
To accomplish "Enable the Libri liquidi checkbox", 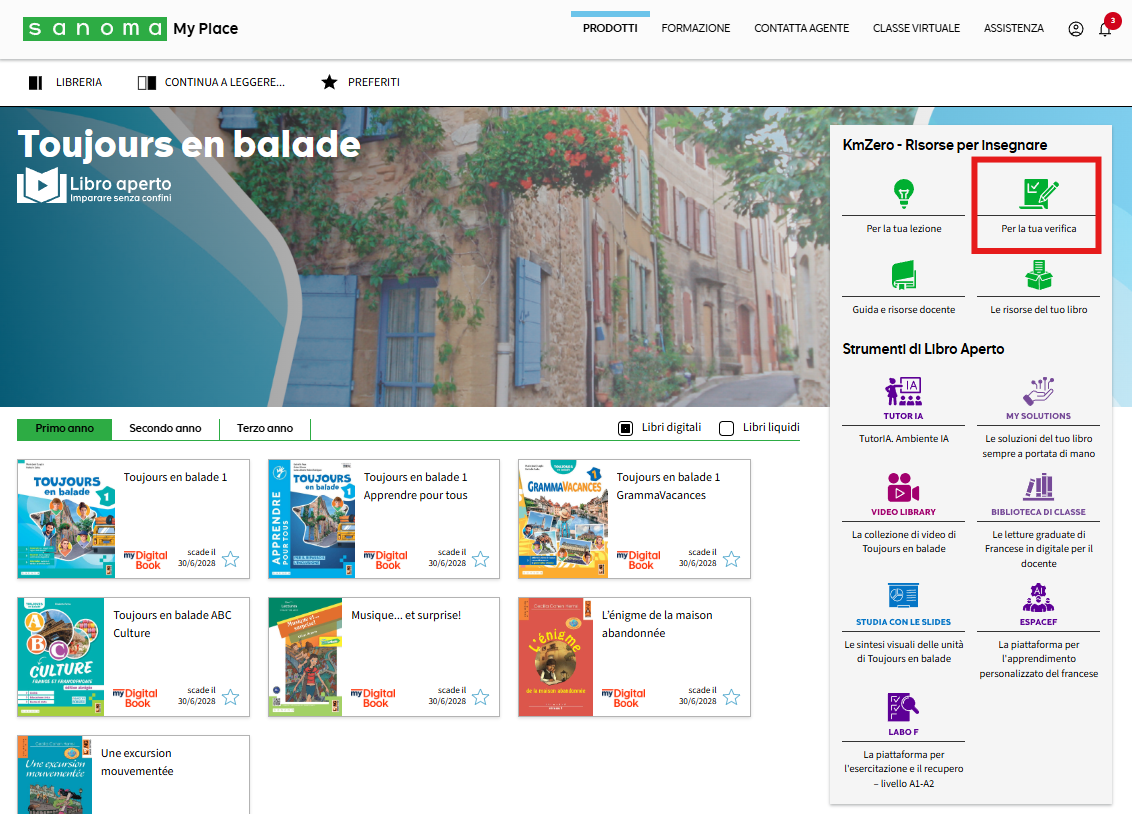I will pyautogui.click(x=726, y=429).
